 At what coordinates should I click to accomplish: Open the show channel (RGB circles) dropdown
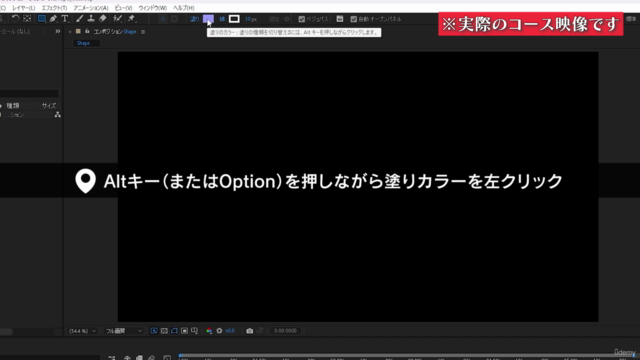tap(209, 331)
